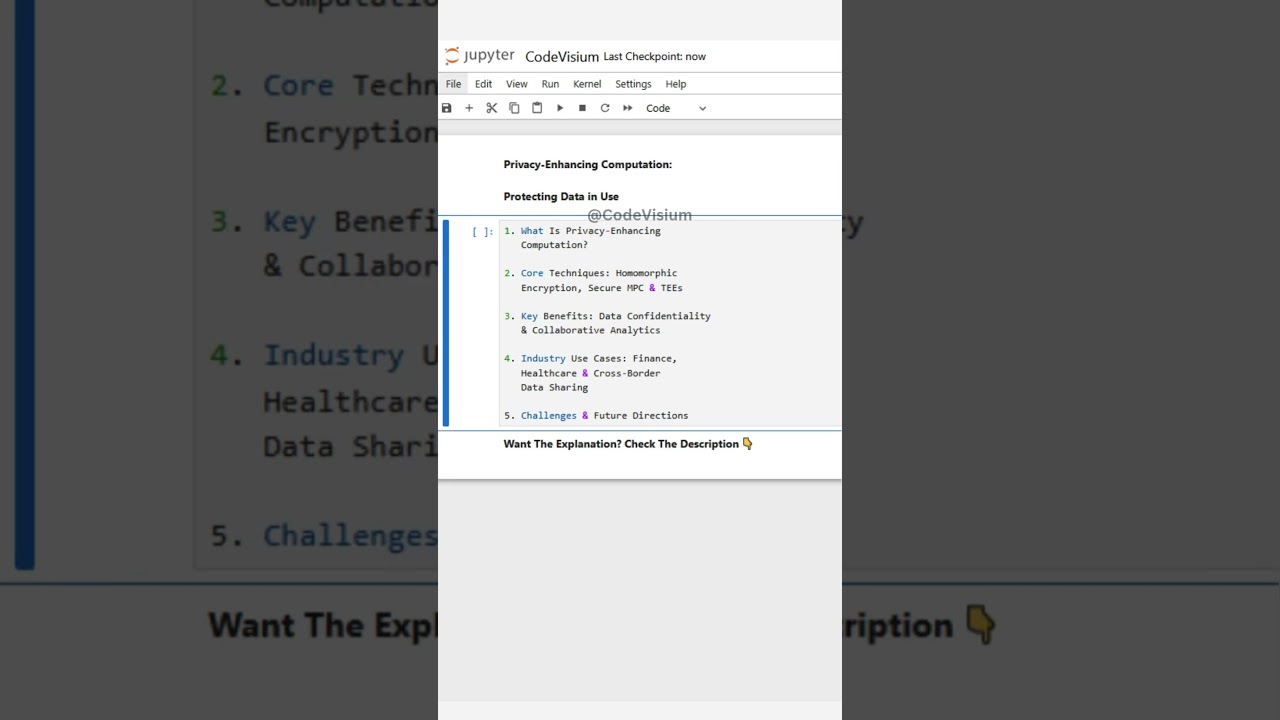This screenshot has width=1280, height=720.
Task: Click Last Checkpoint: now text
Action: [655, 57]
